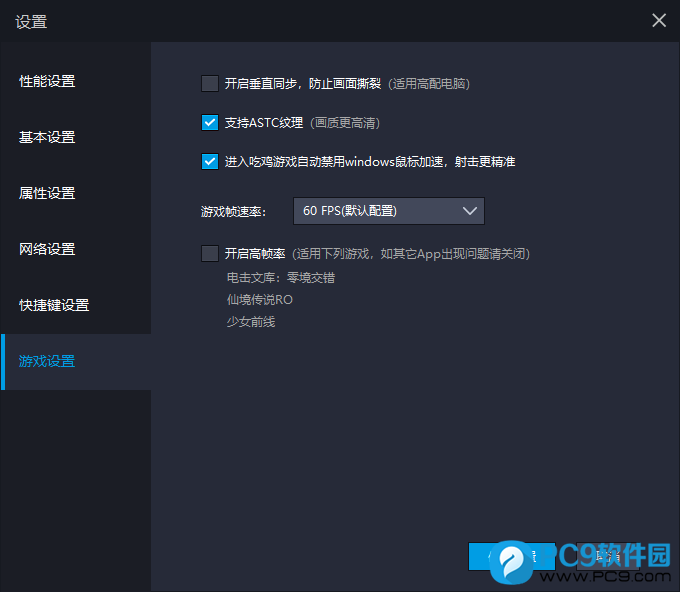680x592 pixels.
Task: Click 游戏帧速率 label
Action: [x=233, y=212]
